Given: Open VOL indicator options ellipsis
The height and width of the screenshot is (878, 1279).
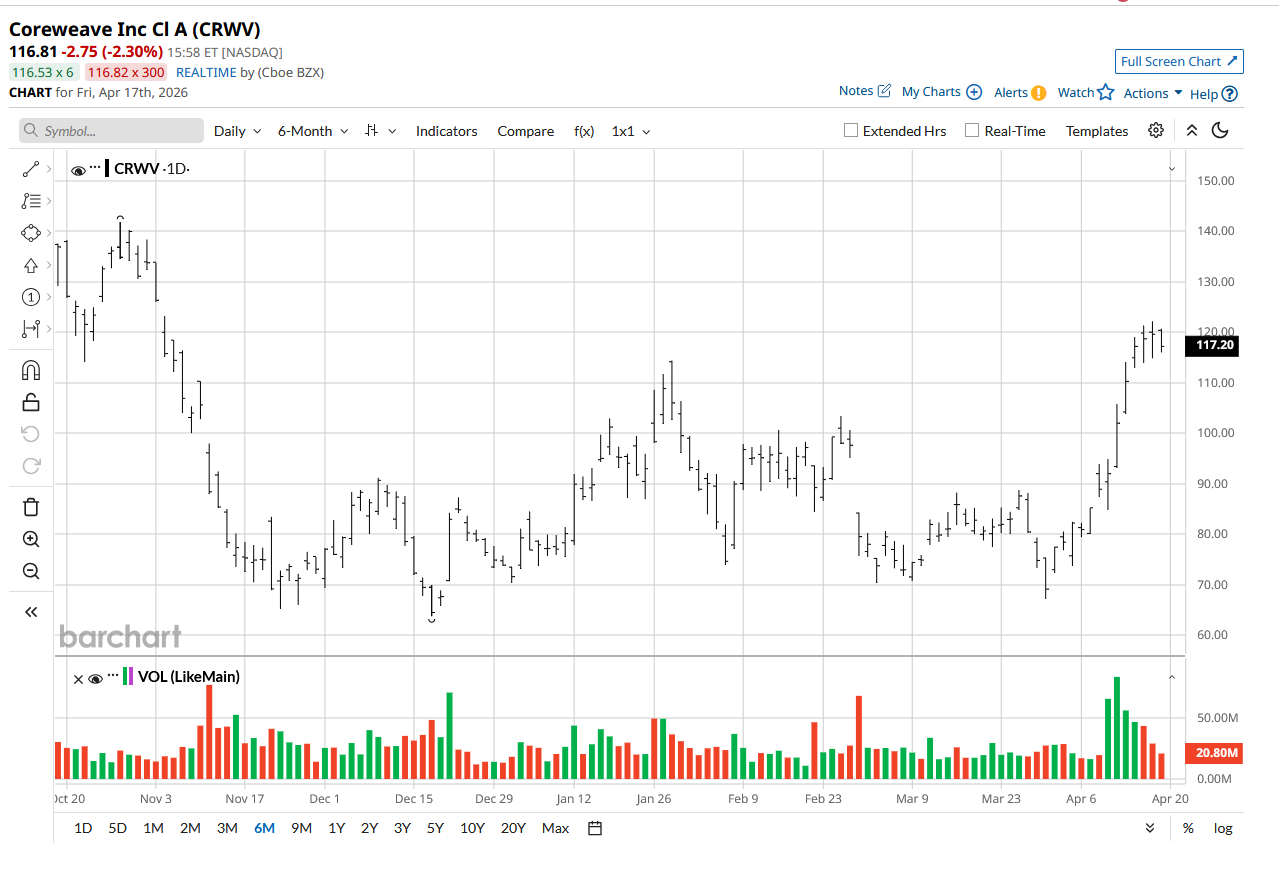Looking at the screenshot, I should (x=113, y=675).
